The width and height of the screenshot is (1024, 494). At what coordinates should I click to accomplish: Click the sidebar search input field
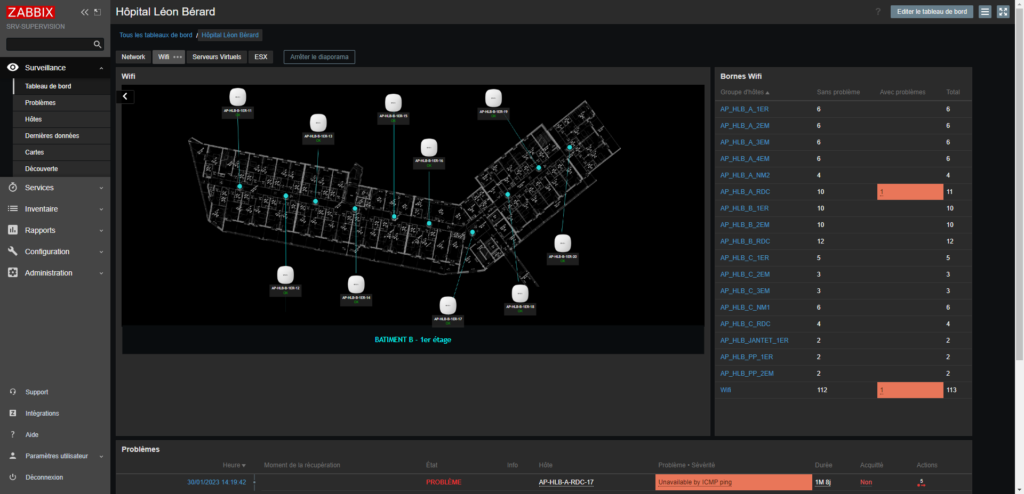[x=48, y=45]
